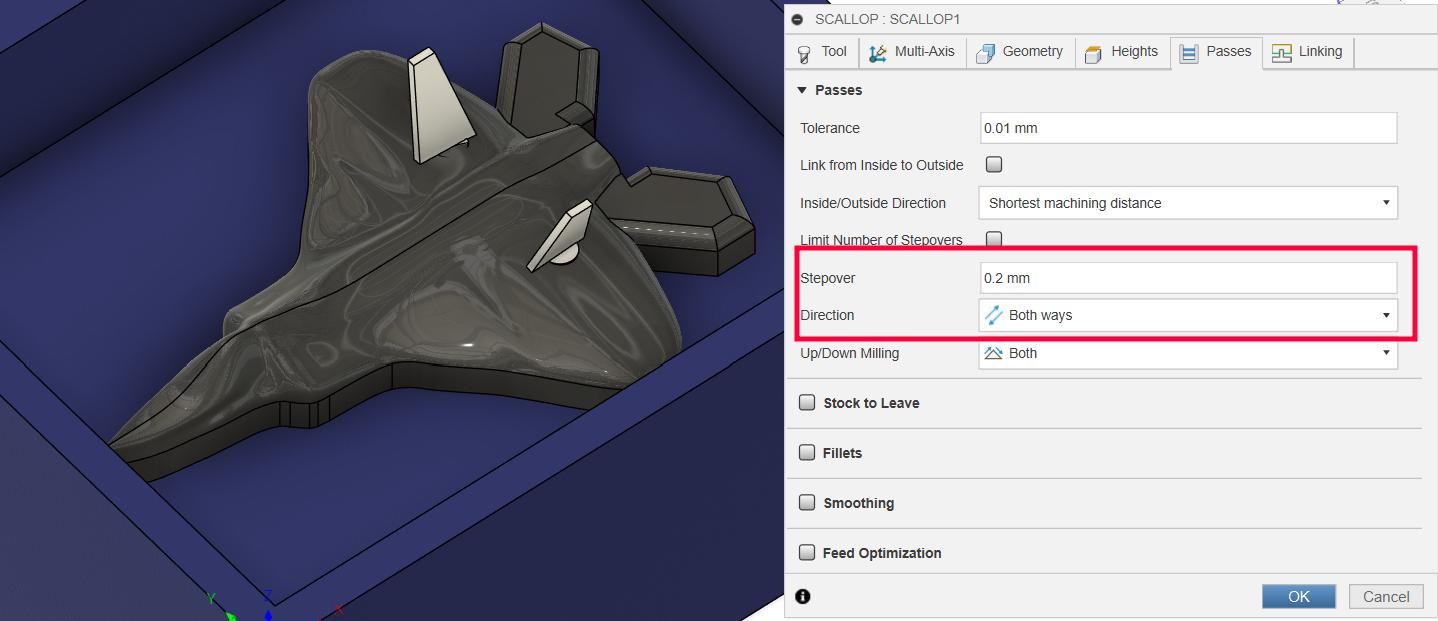The width and height of the screenshot is (1438, 621).
Task: Enable the Feed Optimization checkbox
Action: [807, 552]
